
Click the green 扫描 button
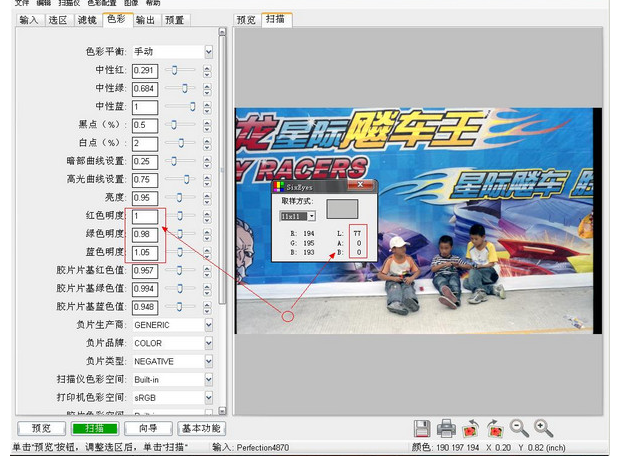95,428
